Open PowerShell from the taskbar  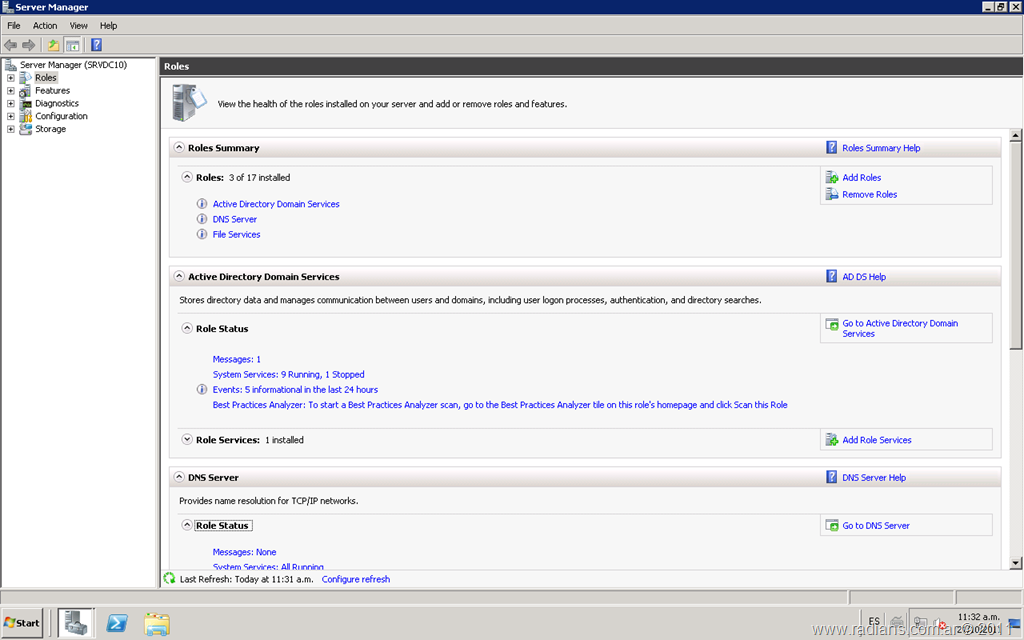[x=117, y=623]
